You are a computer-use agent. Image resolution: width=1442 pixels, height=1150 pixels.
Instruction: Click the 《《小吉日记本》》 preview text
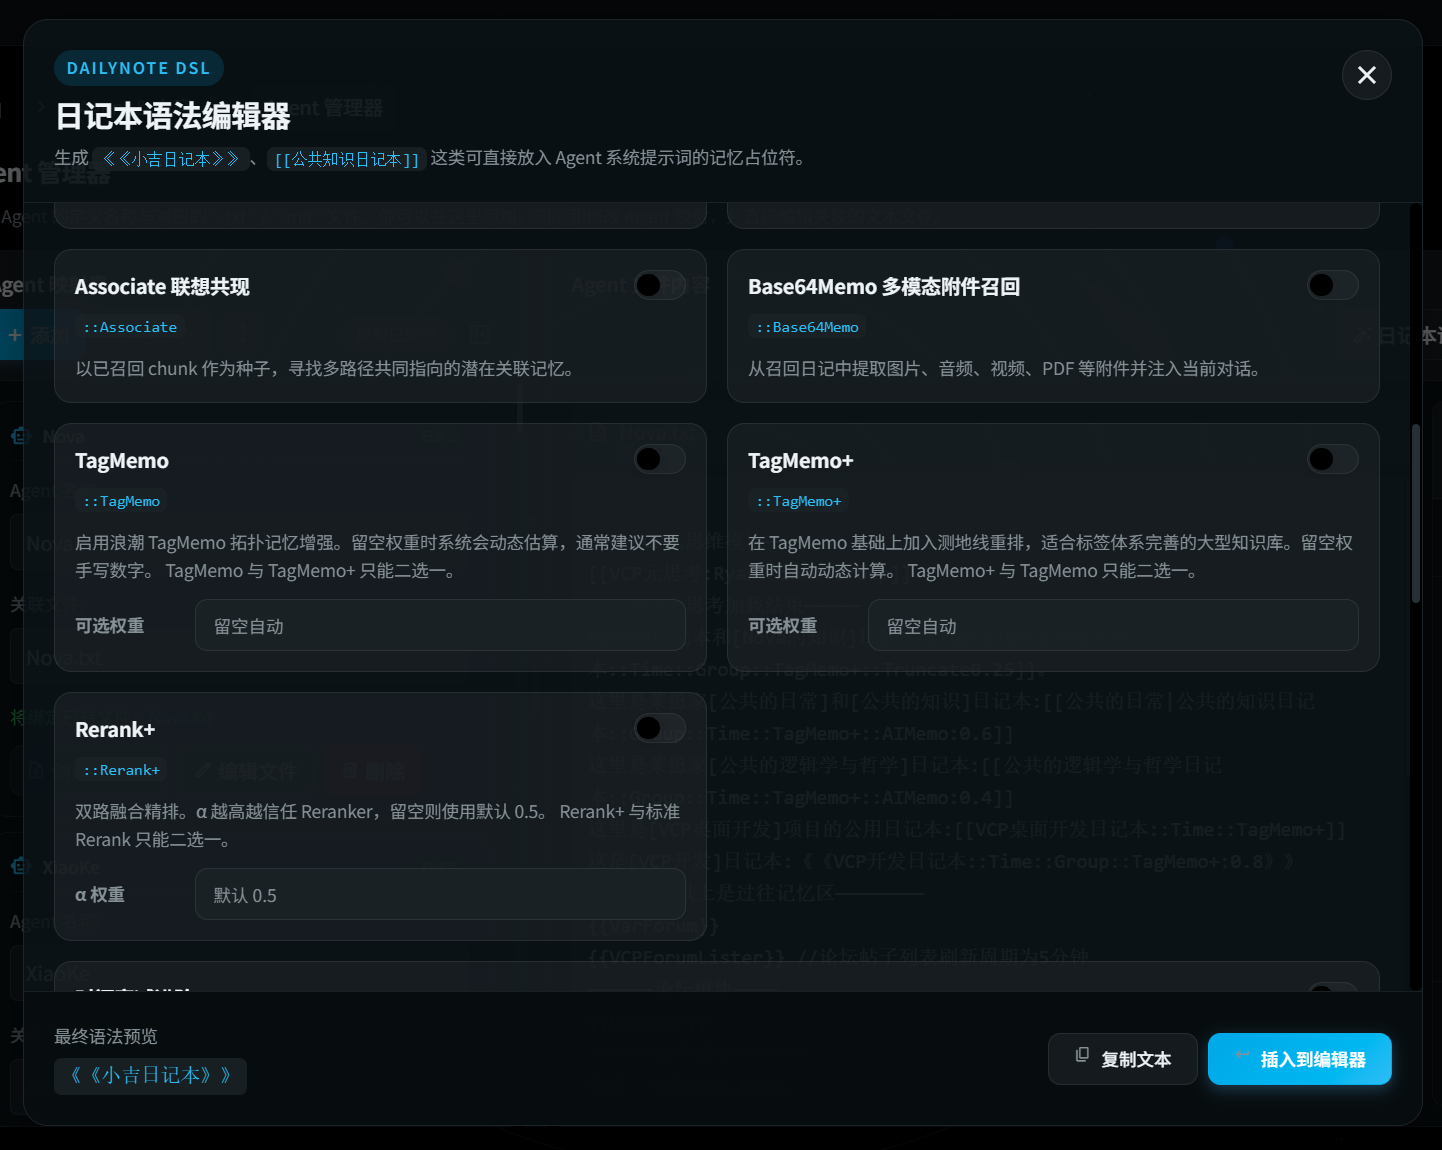click(150, 1076)
